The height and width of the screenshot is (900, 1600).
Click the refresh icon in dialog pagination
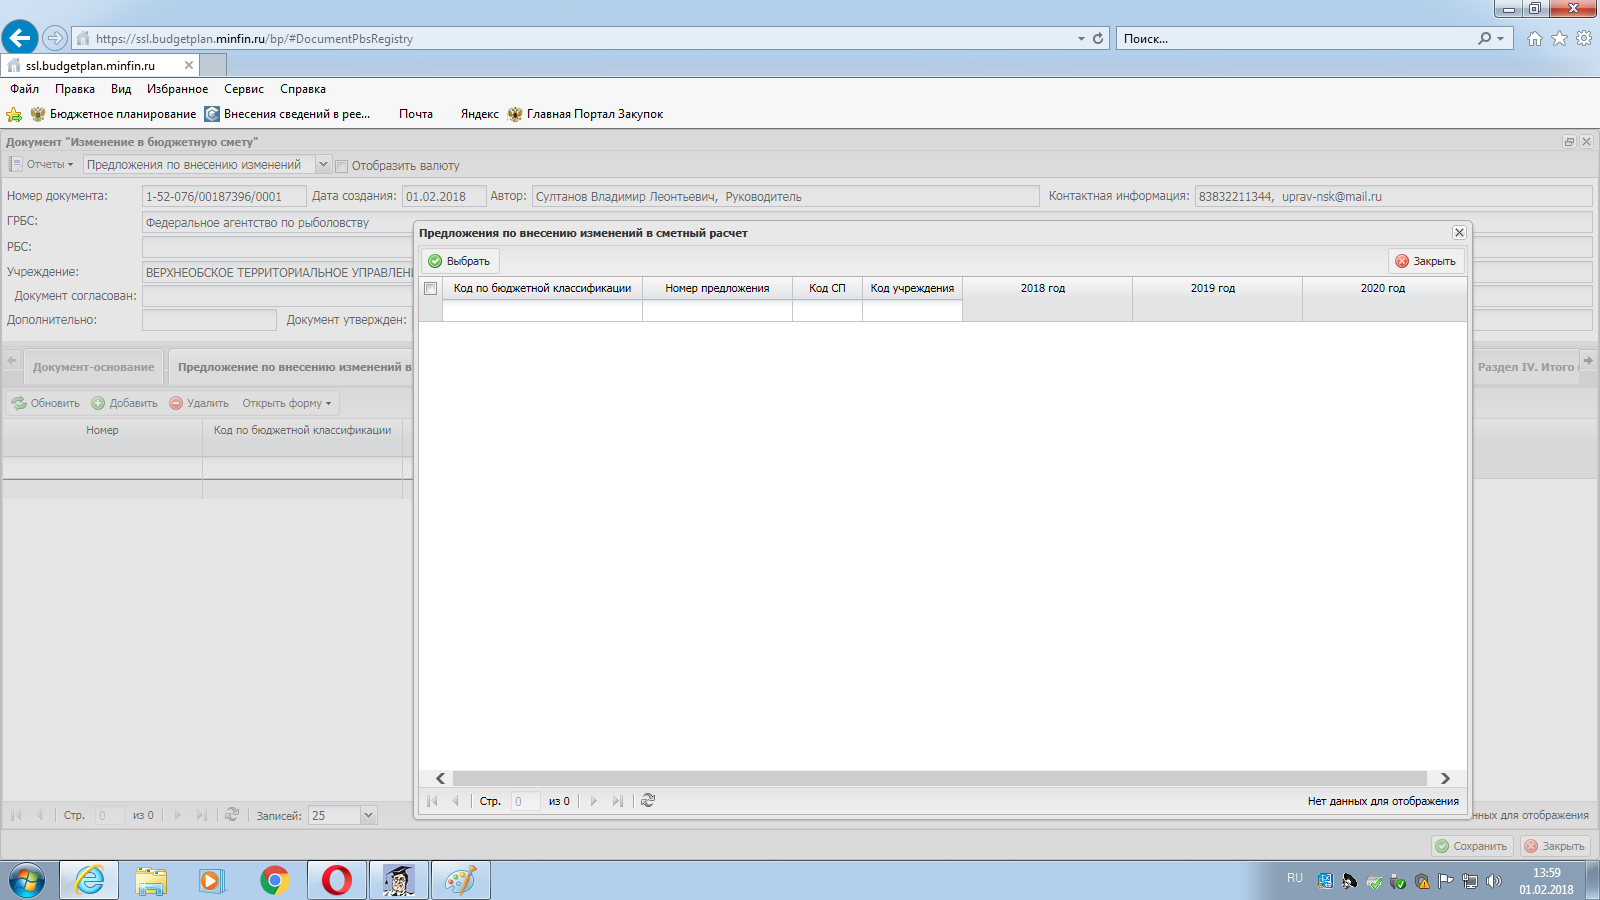pyautogui.click(x=648, y=801)
